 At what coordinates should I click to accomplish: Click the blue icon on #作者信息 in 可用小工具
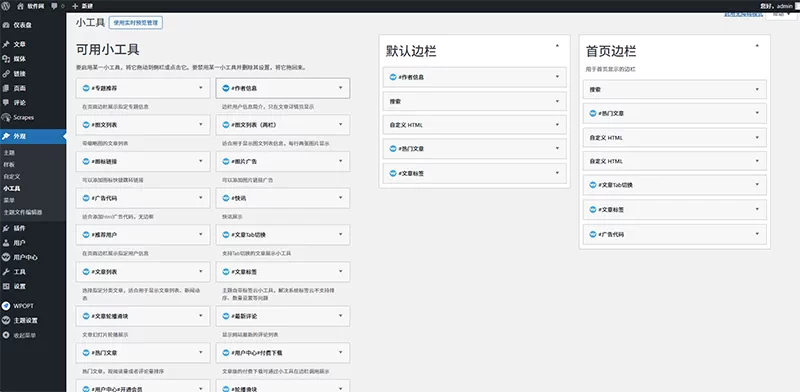click(x=226, y=88)
